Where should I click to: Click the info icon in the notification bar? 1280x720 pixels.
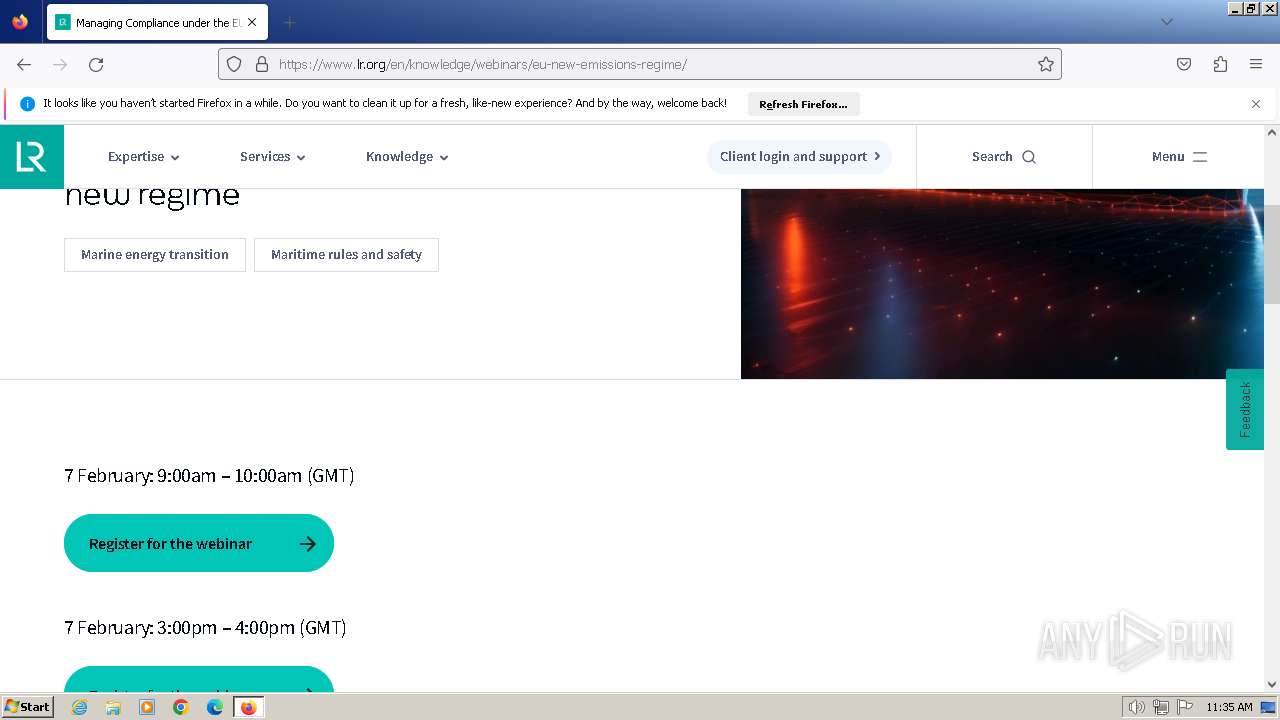tap(27, 104)
